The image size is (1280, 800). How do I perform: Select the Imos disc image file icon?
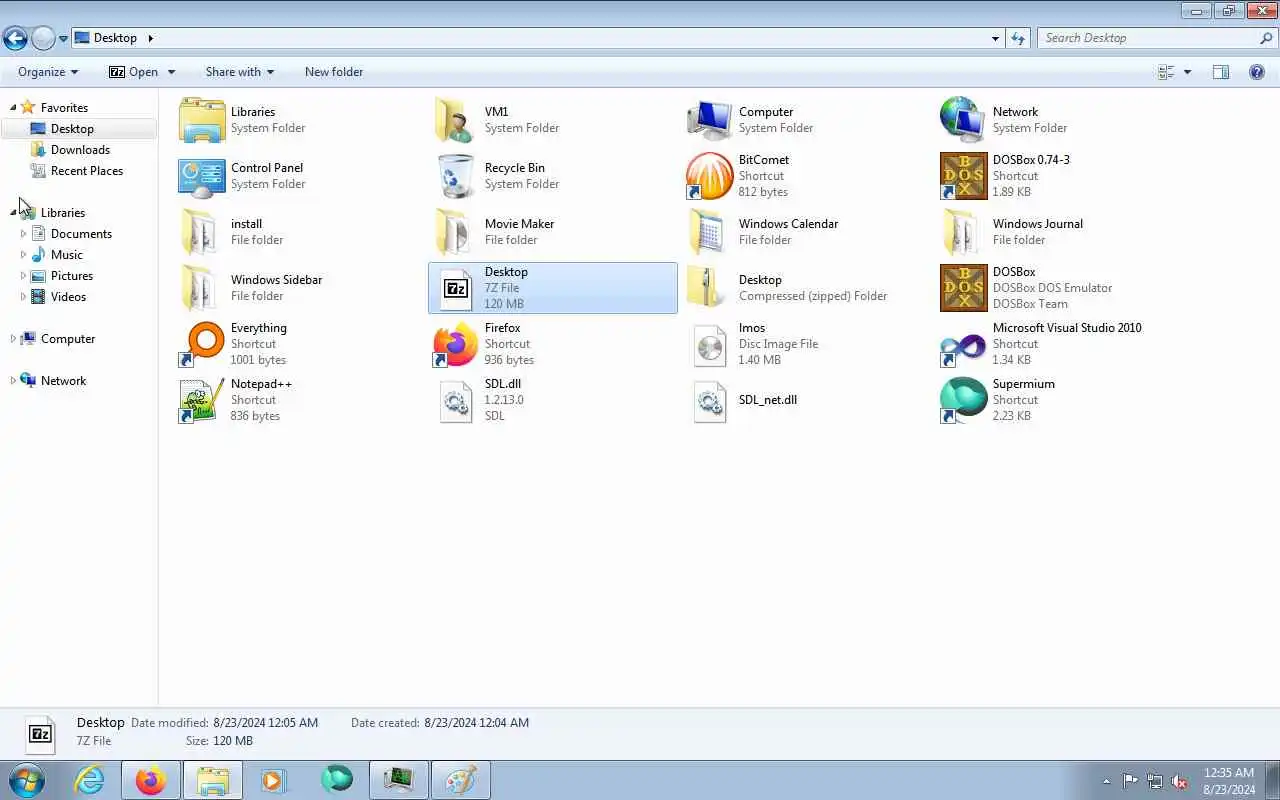point(709,344)
